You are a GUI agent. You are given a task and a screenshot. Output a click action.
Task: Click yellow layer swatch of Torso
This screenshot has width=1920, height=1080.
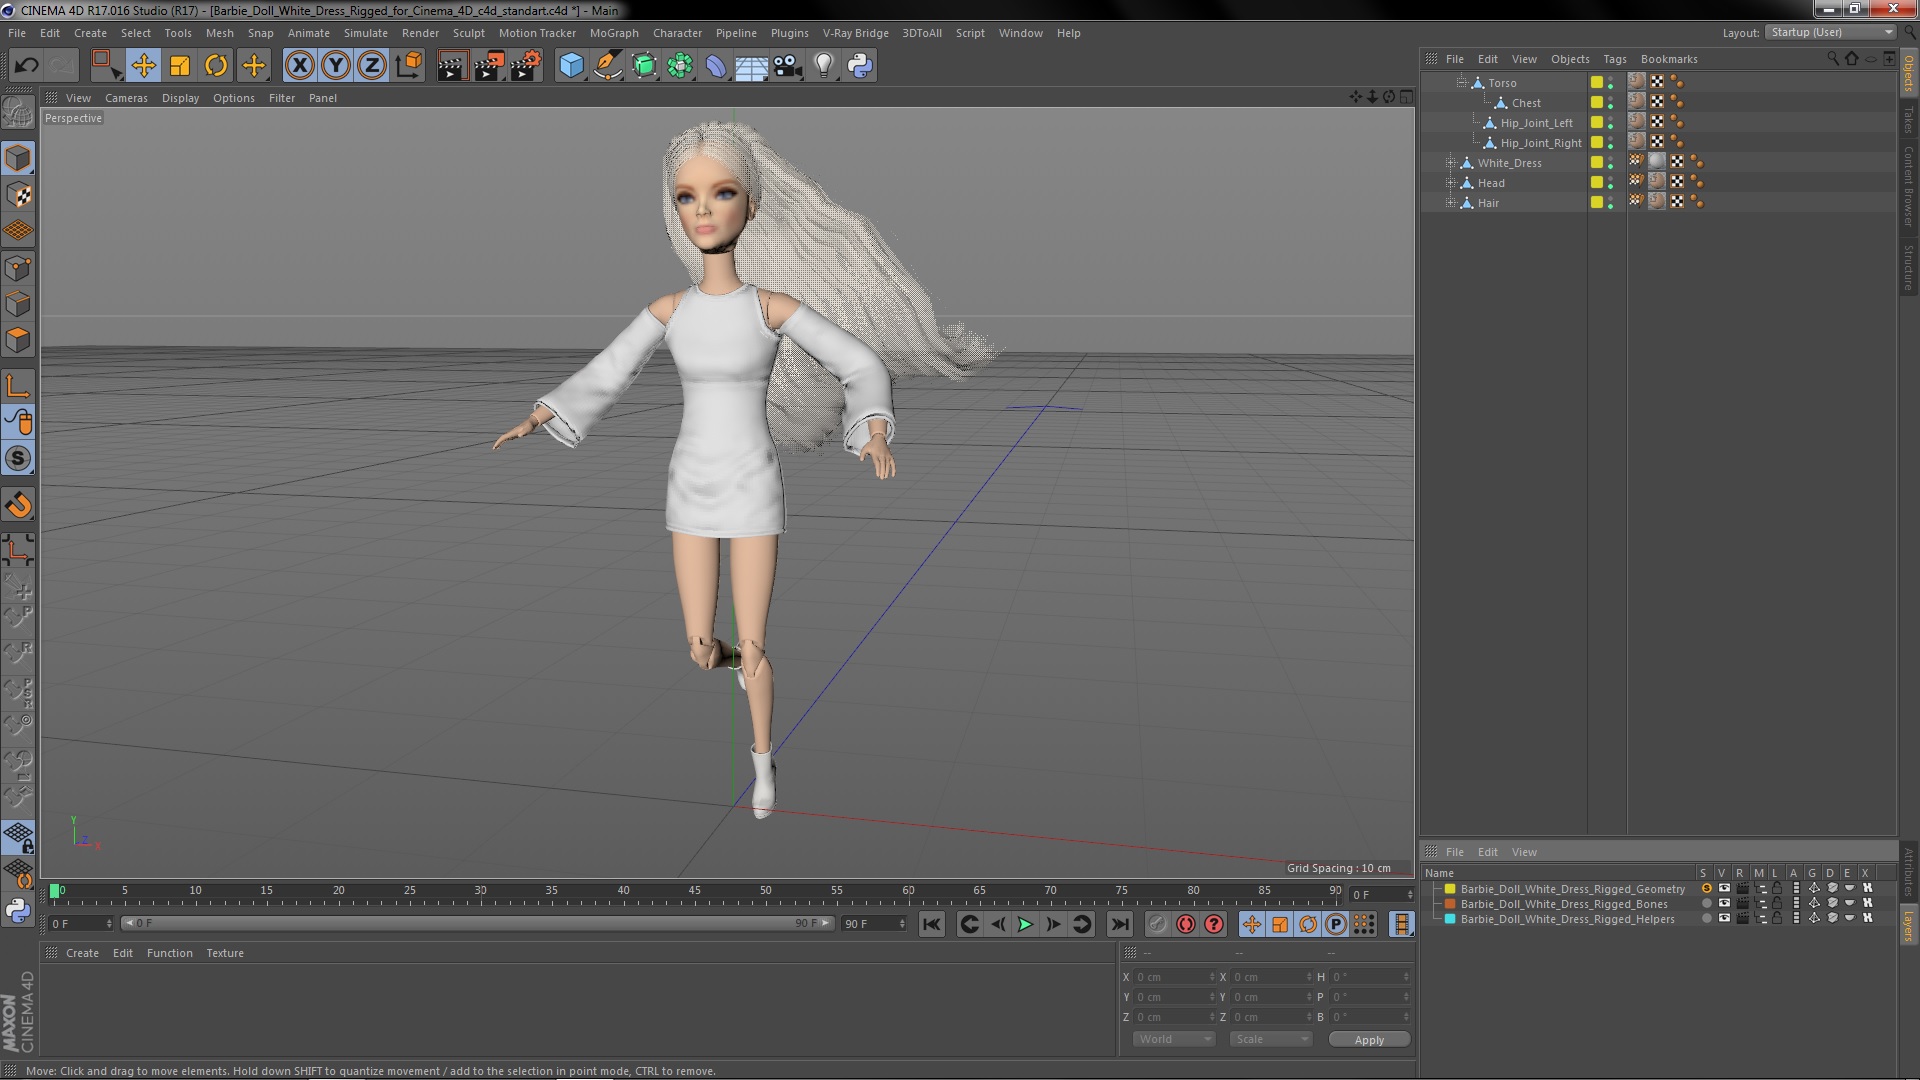[x=1597, y=82]
